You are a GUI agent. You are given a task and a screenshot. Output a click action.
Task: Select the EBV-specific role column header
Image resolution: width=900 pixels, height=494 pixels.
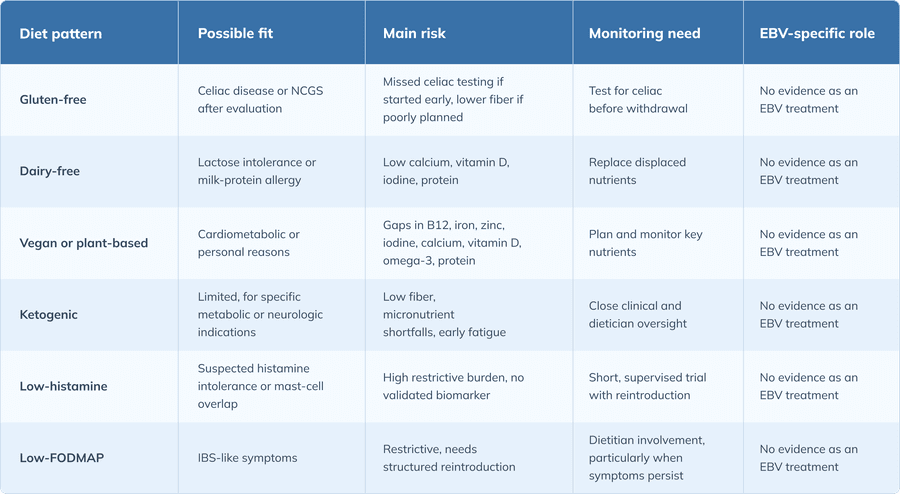click(x=817, y=33)
